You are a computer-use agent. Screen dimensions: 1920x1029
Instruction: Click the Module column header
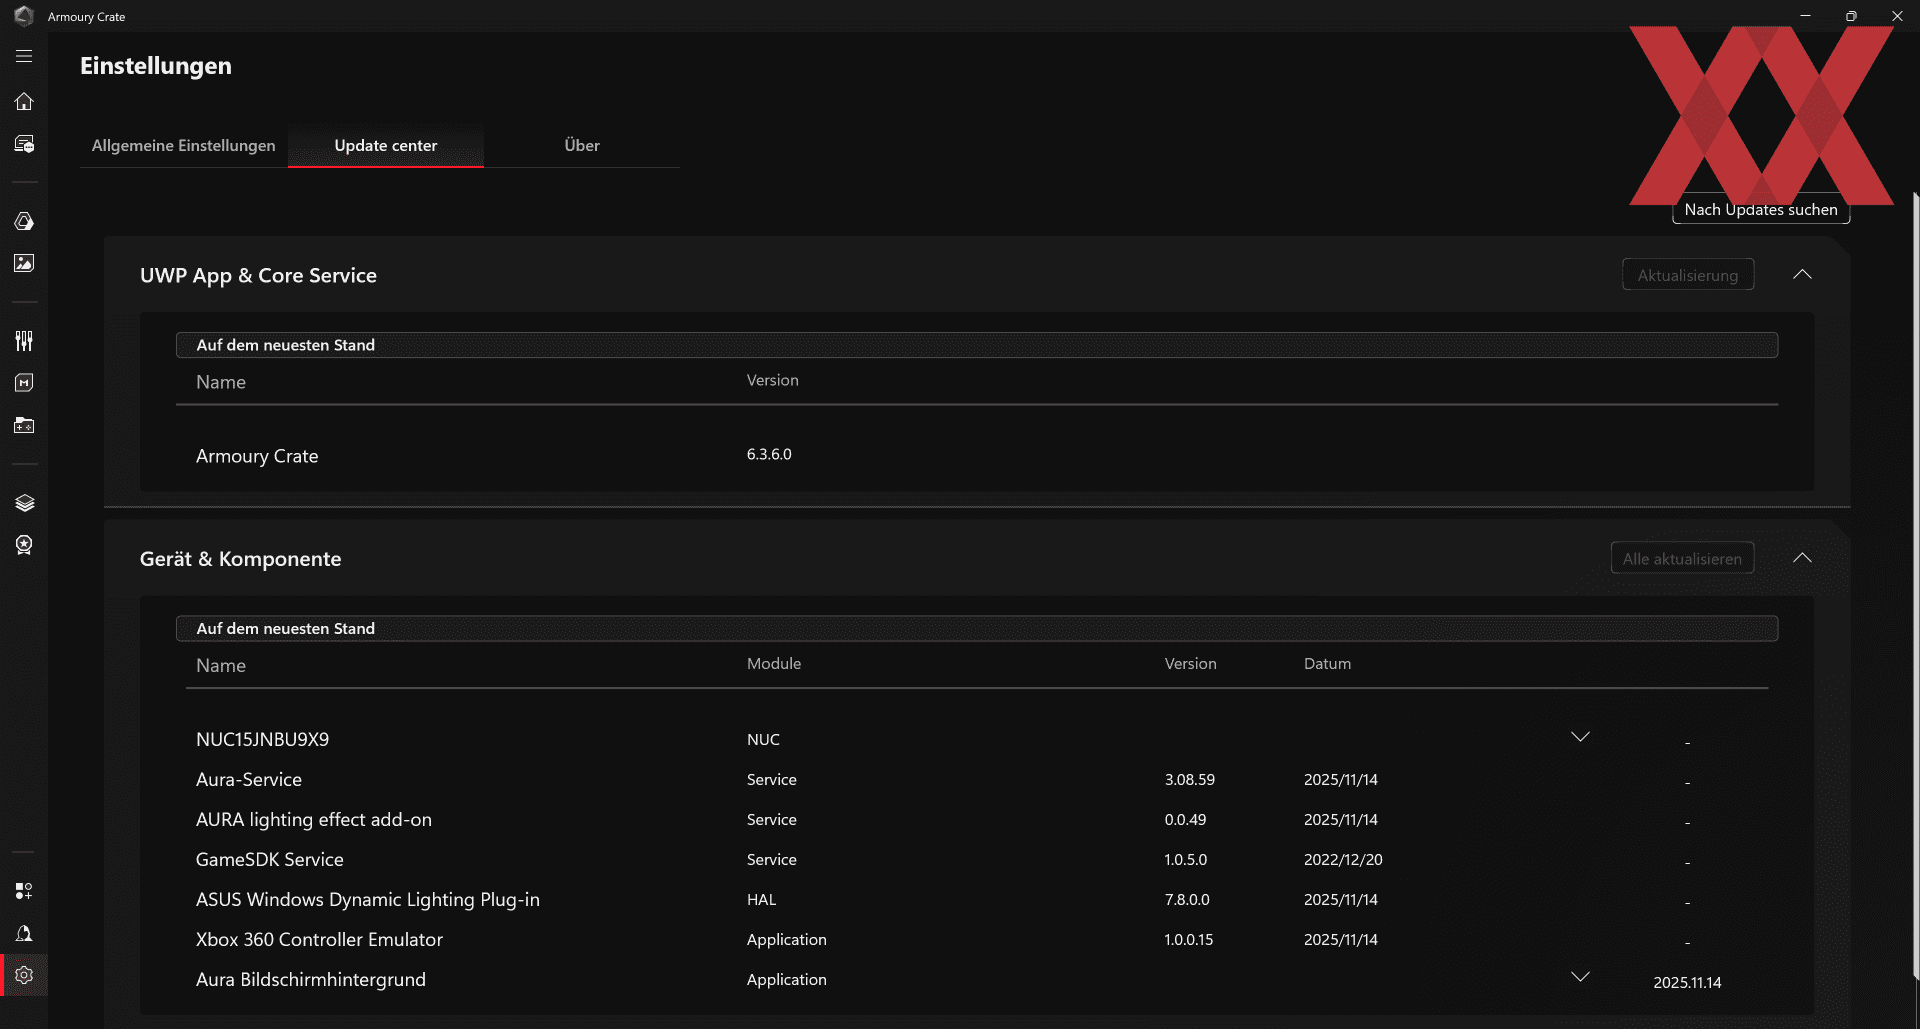click(774, 663)
